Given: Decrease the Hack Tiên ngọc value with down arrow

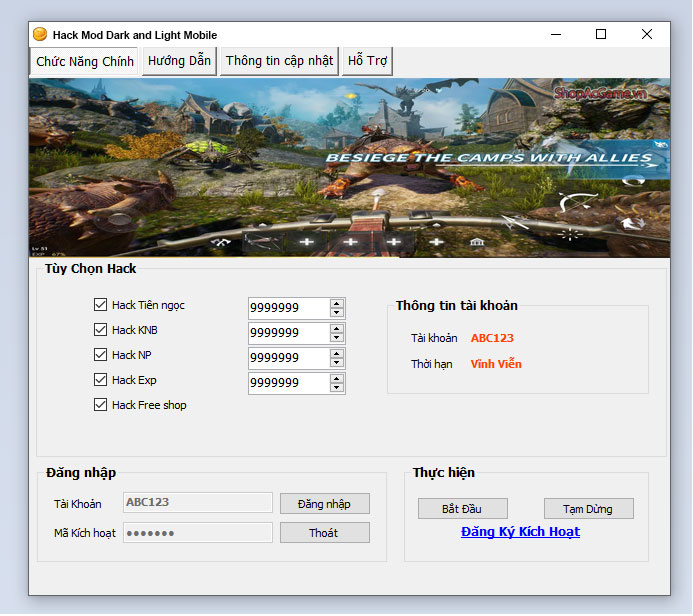Looking at the screenshot, I should 337,312.
